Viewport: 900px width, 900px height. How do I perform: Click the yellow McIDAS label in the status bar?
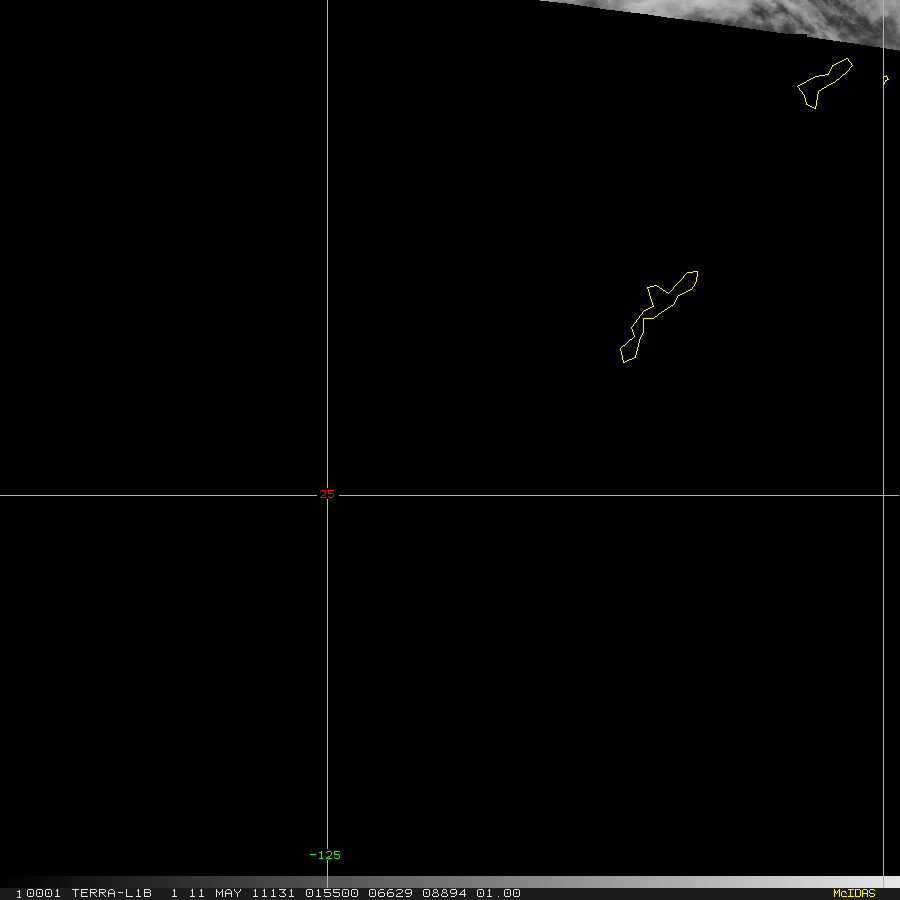pos(854,893)
